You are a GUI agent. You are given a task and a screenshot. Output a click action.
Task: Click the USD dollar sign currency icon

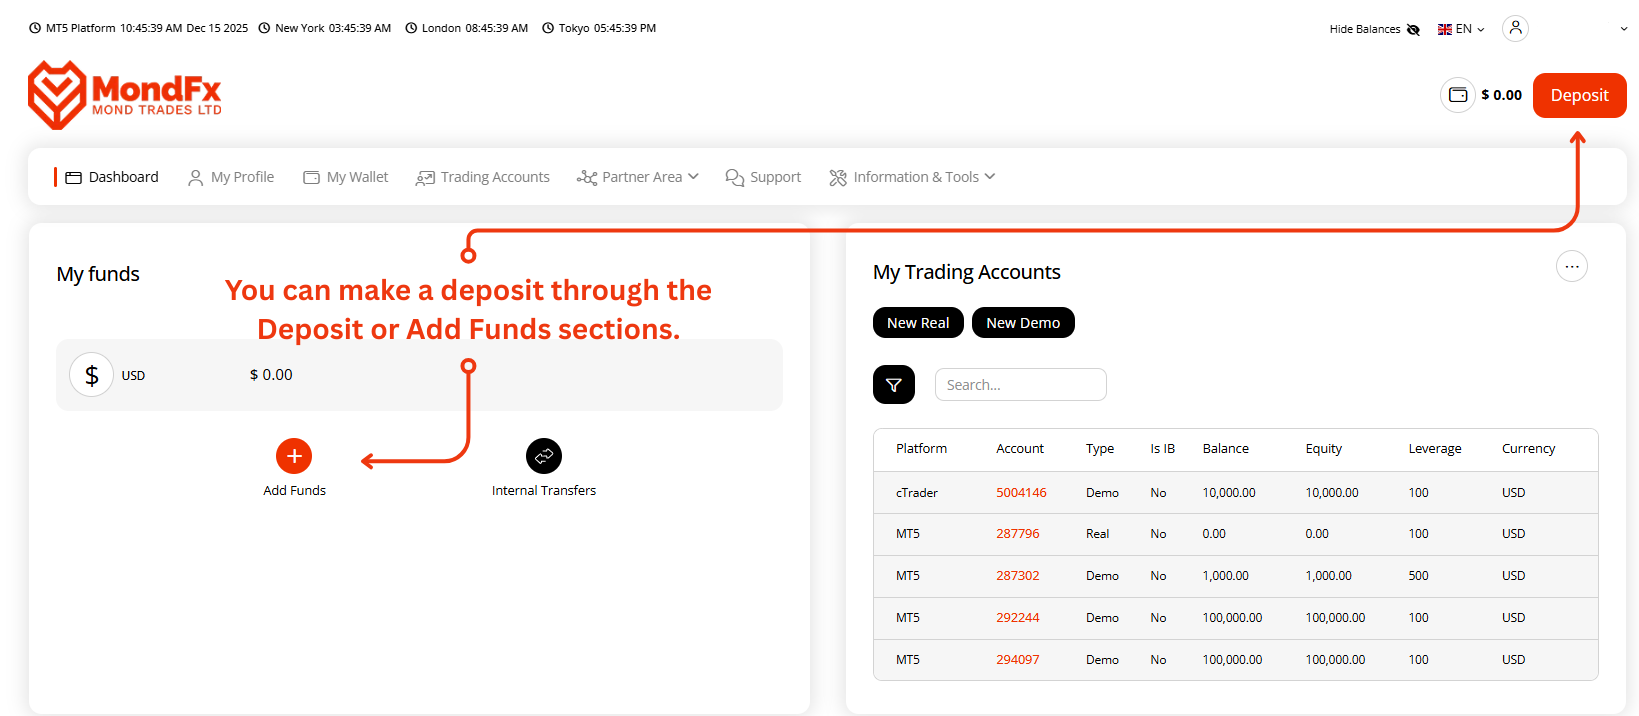click(x=91, y=376)
